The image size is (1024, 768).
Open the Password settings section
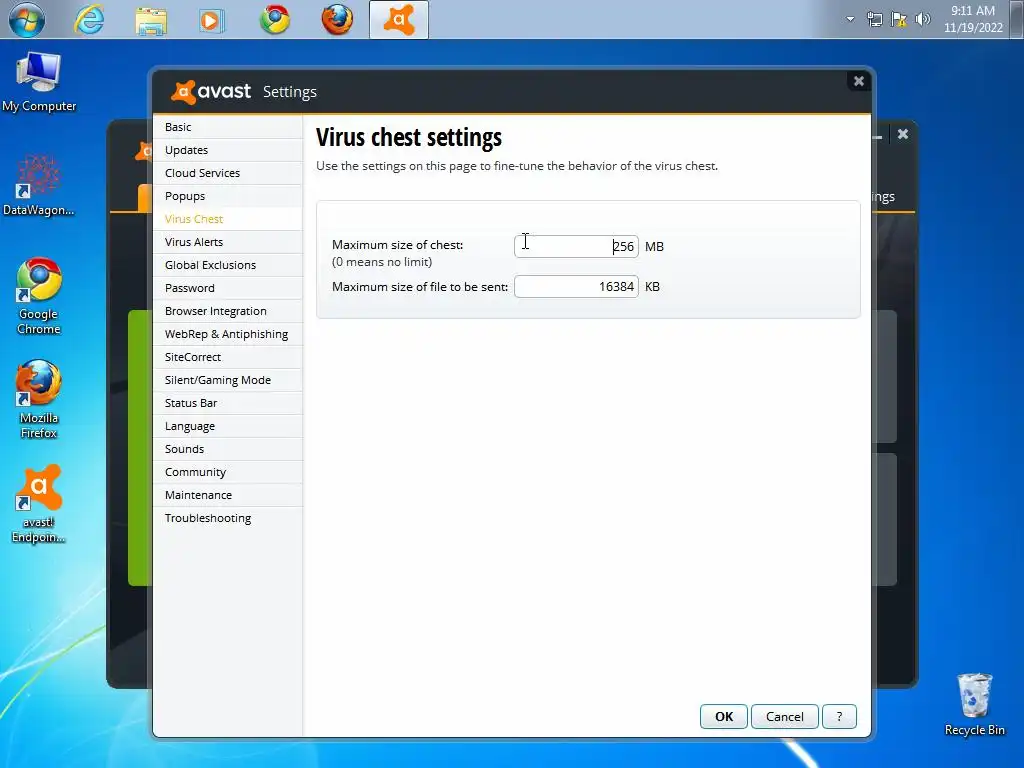[x=227, y=288]
